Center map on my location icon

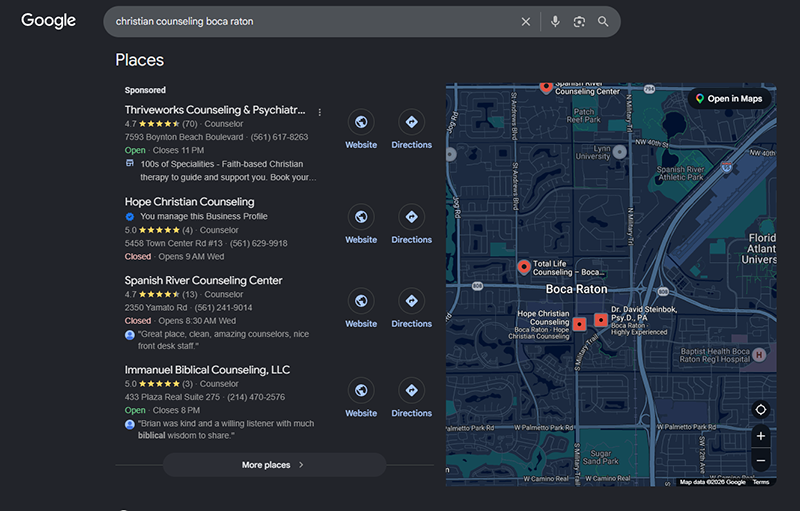(761, 410)
